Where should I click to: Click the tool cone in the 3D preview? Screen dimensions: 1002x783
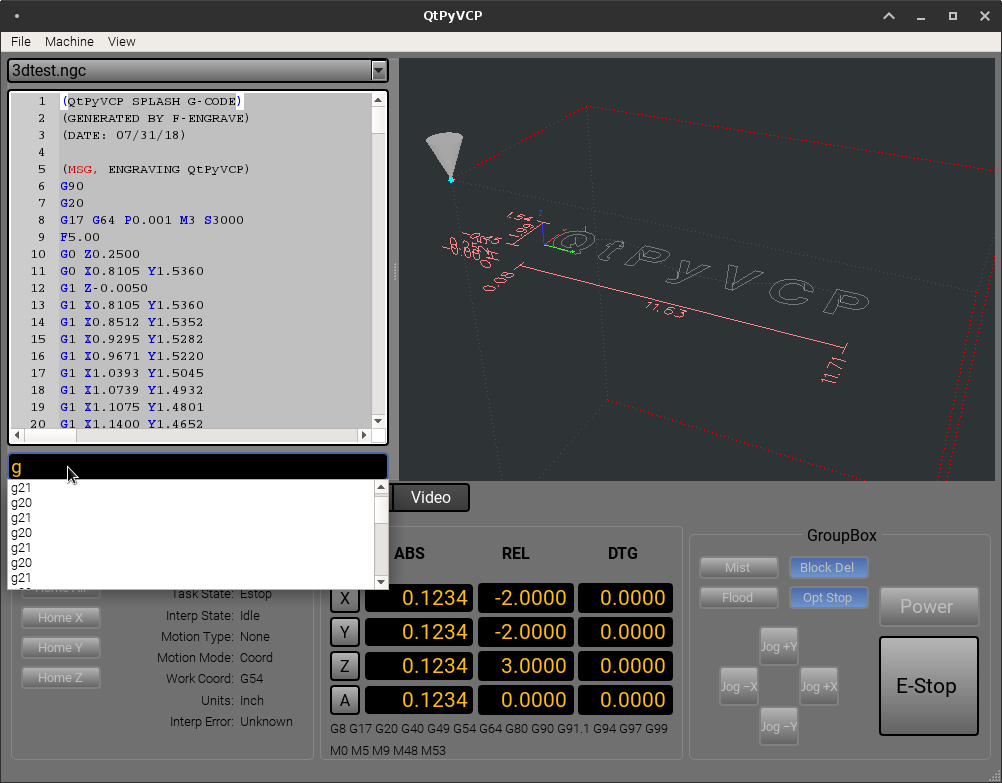pos(445,155)
